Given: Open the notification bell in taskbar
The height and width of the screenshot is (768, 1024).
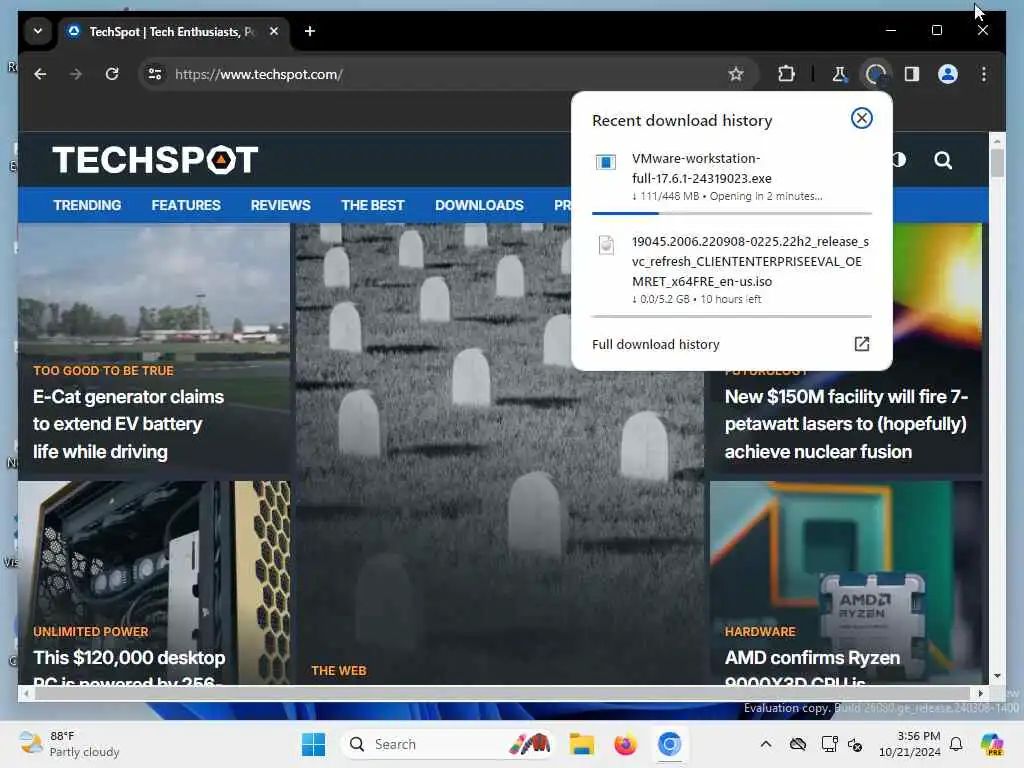Looking at the screenshot, I should 956,744.
